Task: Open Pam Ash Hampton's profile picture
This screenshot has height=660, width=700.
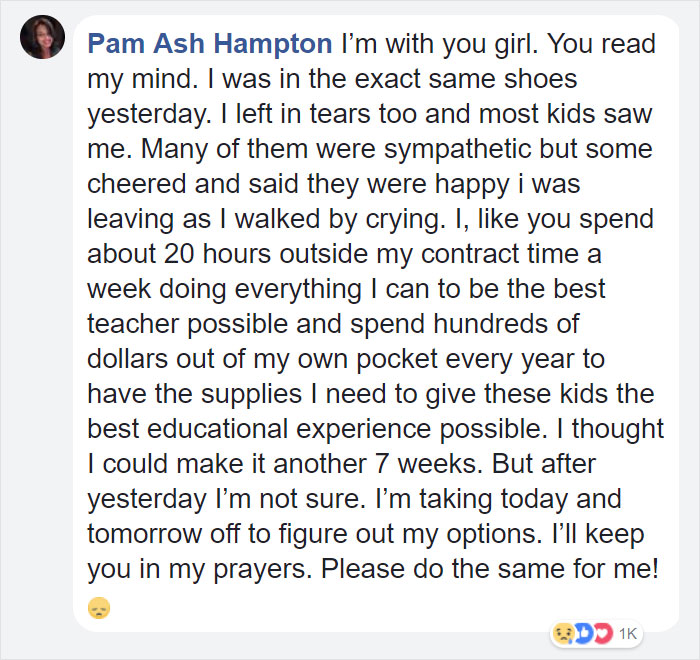Action: pyautogui.click(x=42, y=37)
